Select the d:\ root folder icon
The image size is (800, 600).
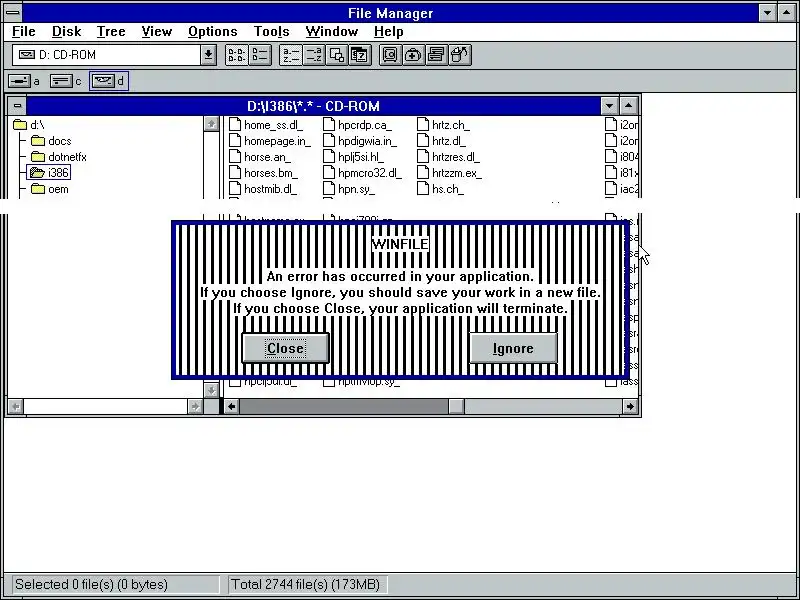tap(20, 124)
